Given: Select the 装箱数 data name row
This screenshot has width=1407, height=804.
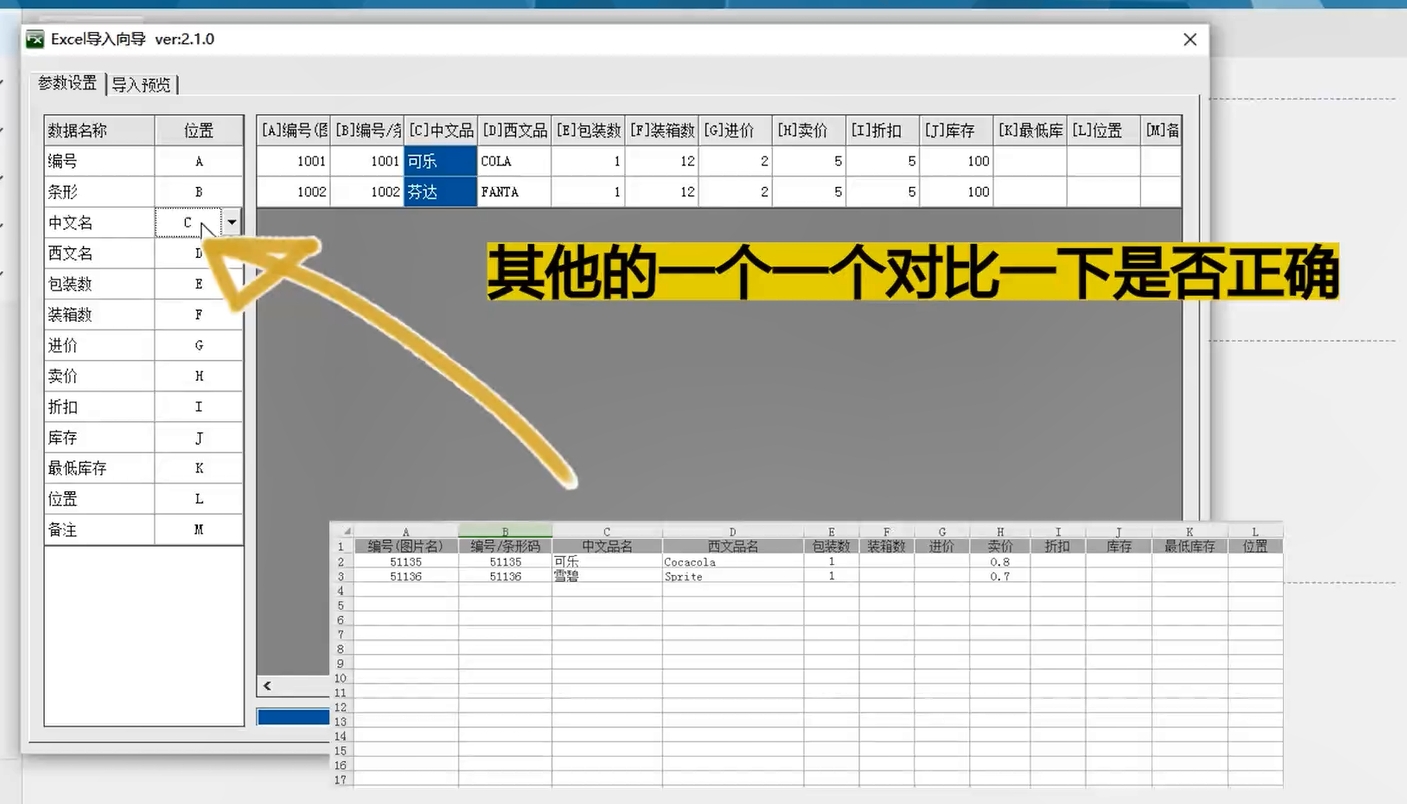Looking at the screenshot, I should [x=100, y=315].
